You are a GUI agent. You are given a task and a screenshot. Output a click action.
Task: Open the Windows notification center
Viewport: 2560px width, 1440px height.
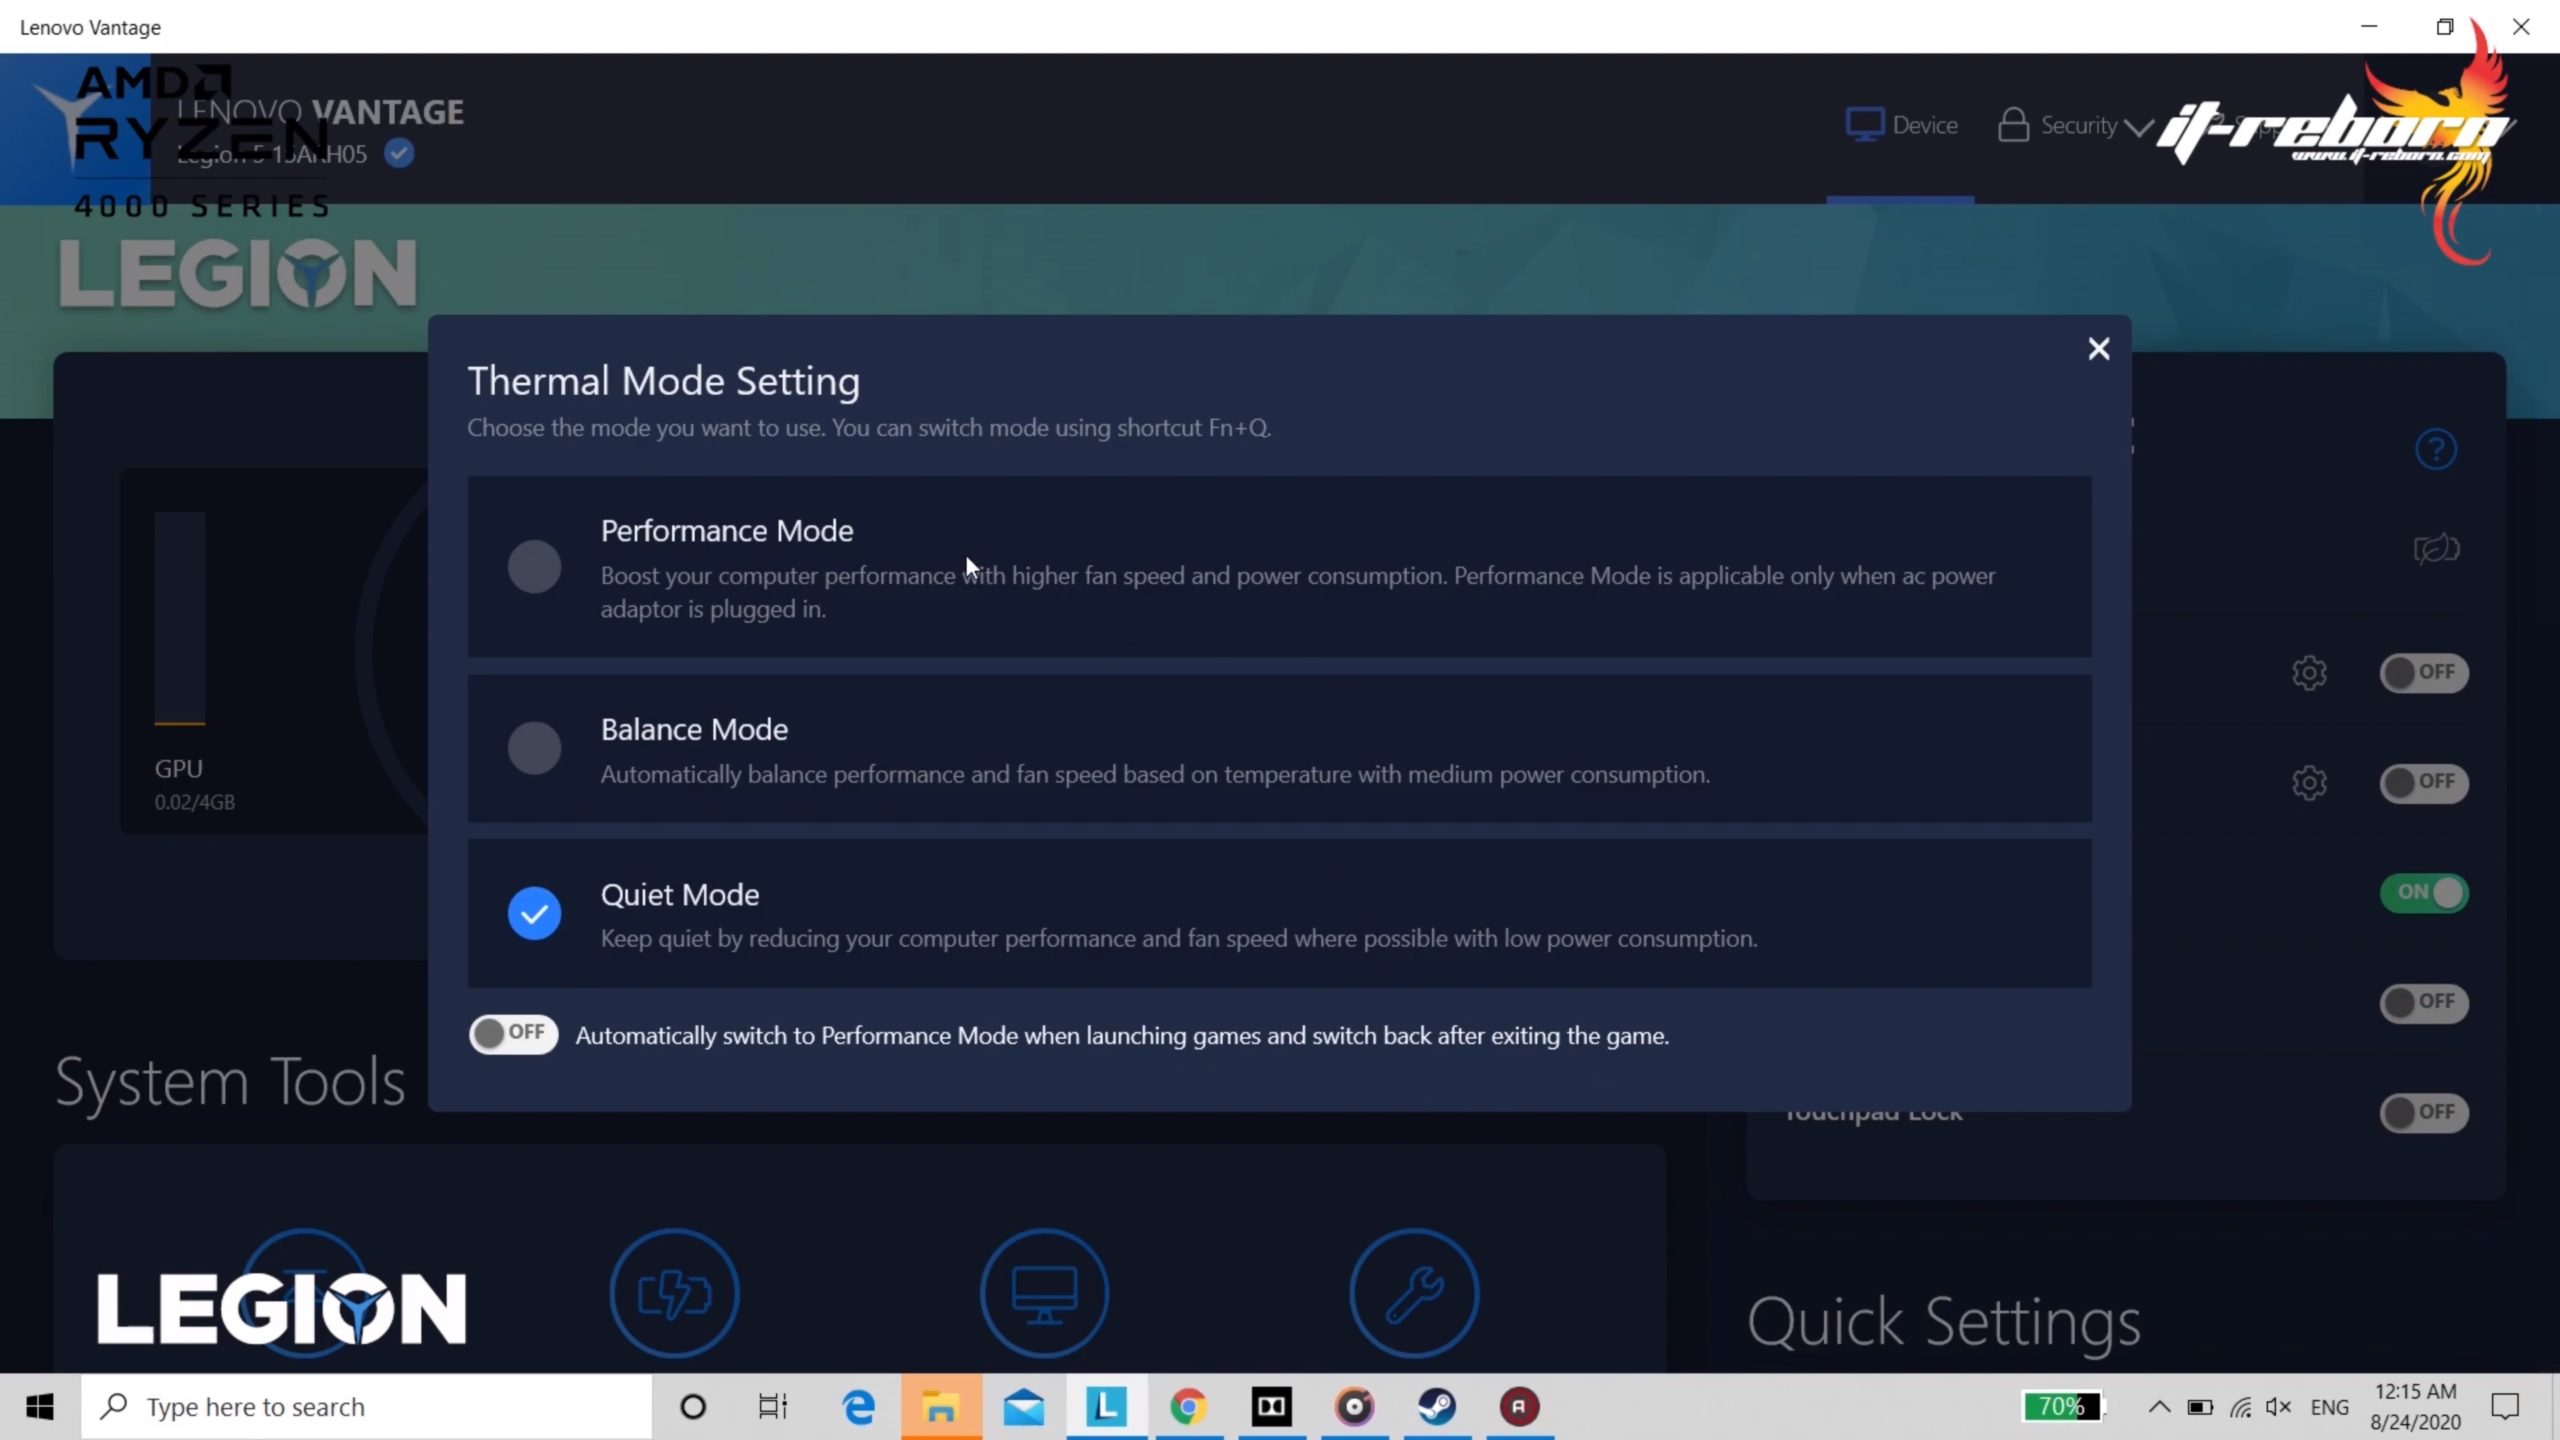[x=2504, y=1407]
